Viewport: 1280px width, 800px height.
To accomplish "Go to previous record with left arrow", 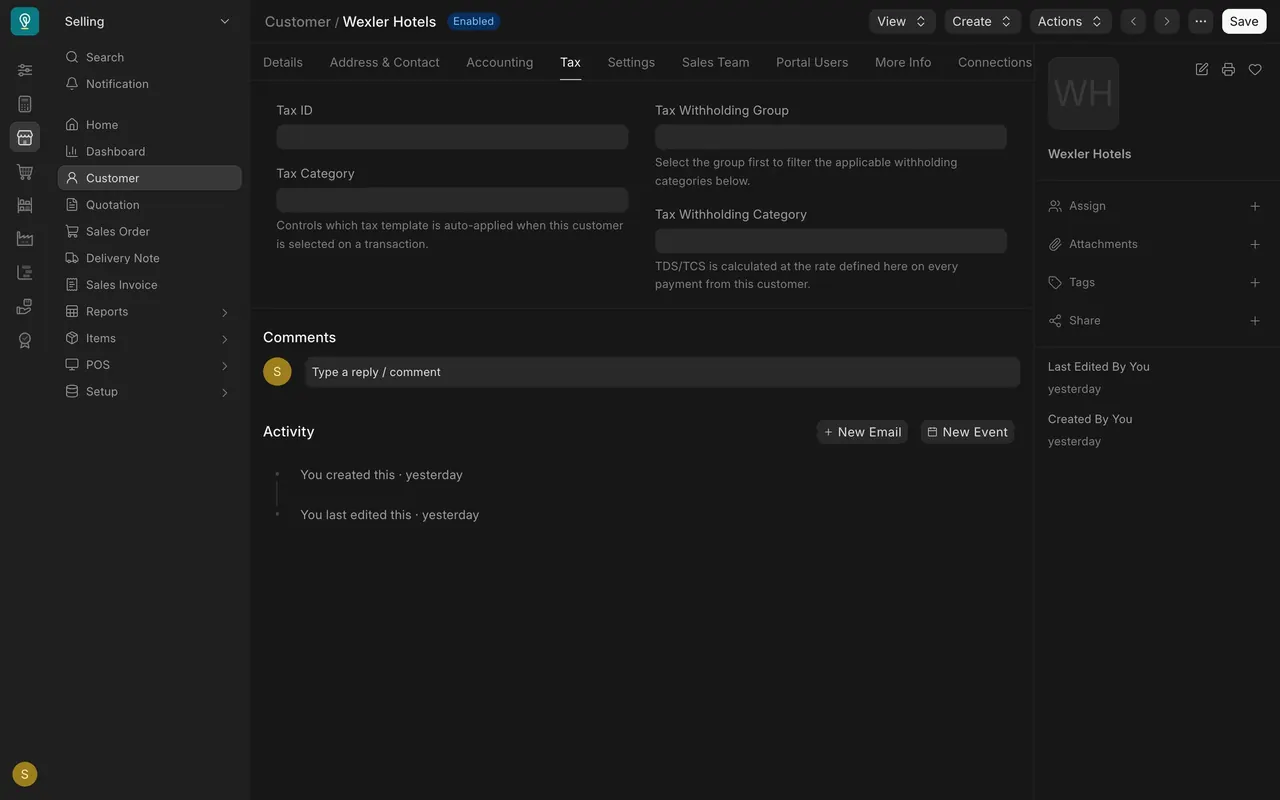I will (x=1133, y=21).
